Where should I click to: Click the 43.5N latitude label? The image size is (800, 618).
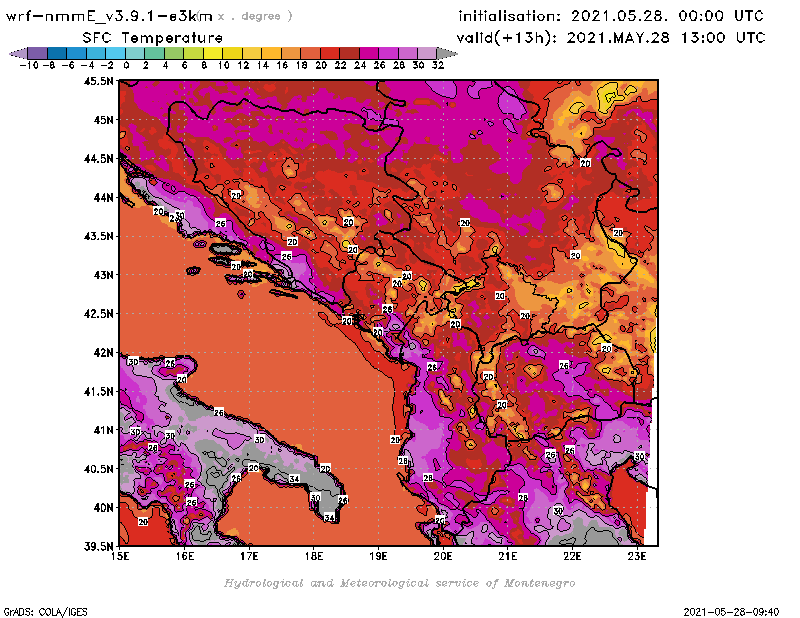click(99, 236)
